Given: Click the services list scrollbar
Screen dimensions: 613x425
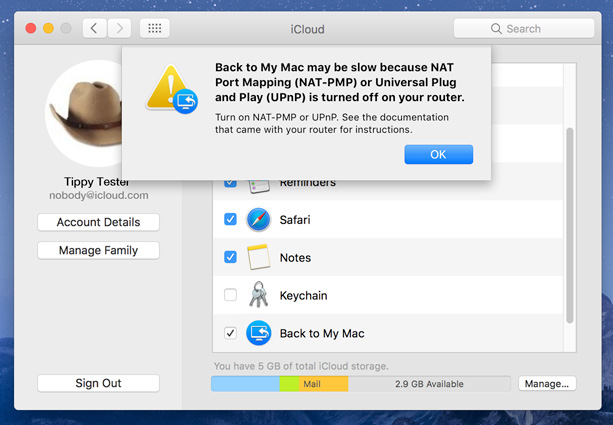Looking at the screenshot, I should [570, 225].
